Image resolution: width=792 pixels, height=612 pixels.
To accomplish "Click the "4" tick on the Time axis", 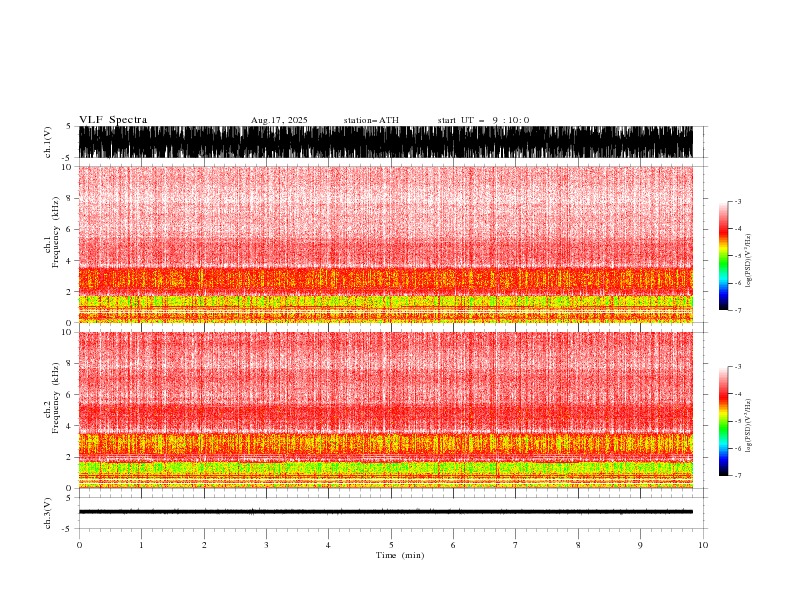I will click(328, 545).
